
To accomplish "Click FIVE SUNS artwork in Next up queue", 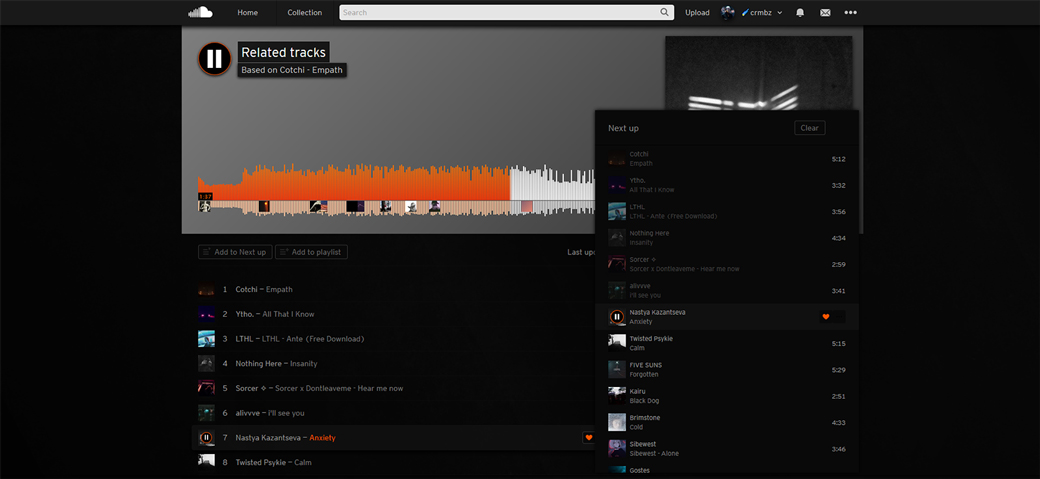I will pos(617,370).
